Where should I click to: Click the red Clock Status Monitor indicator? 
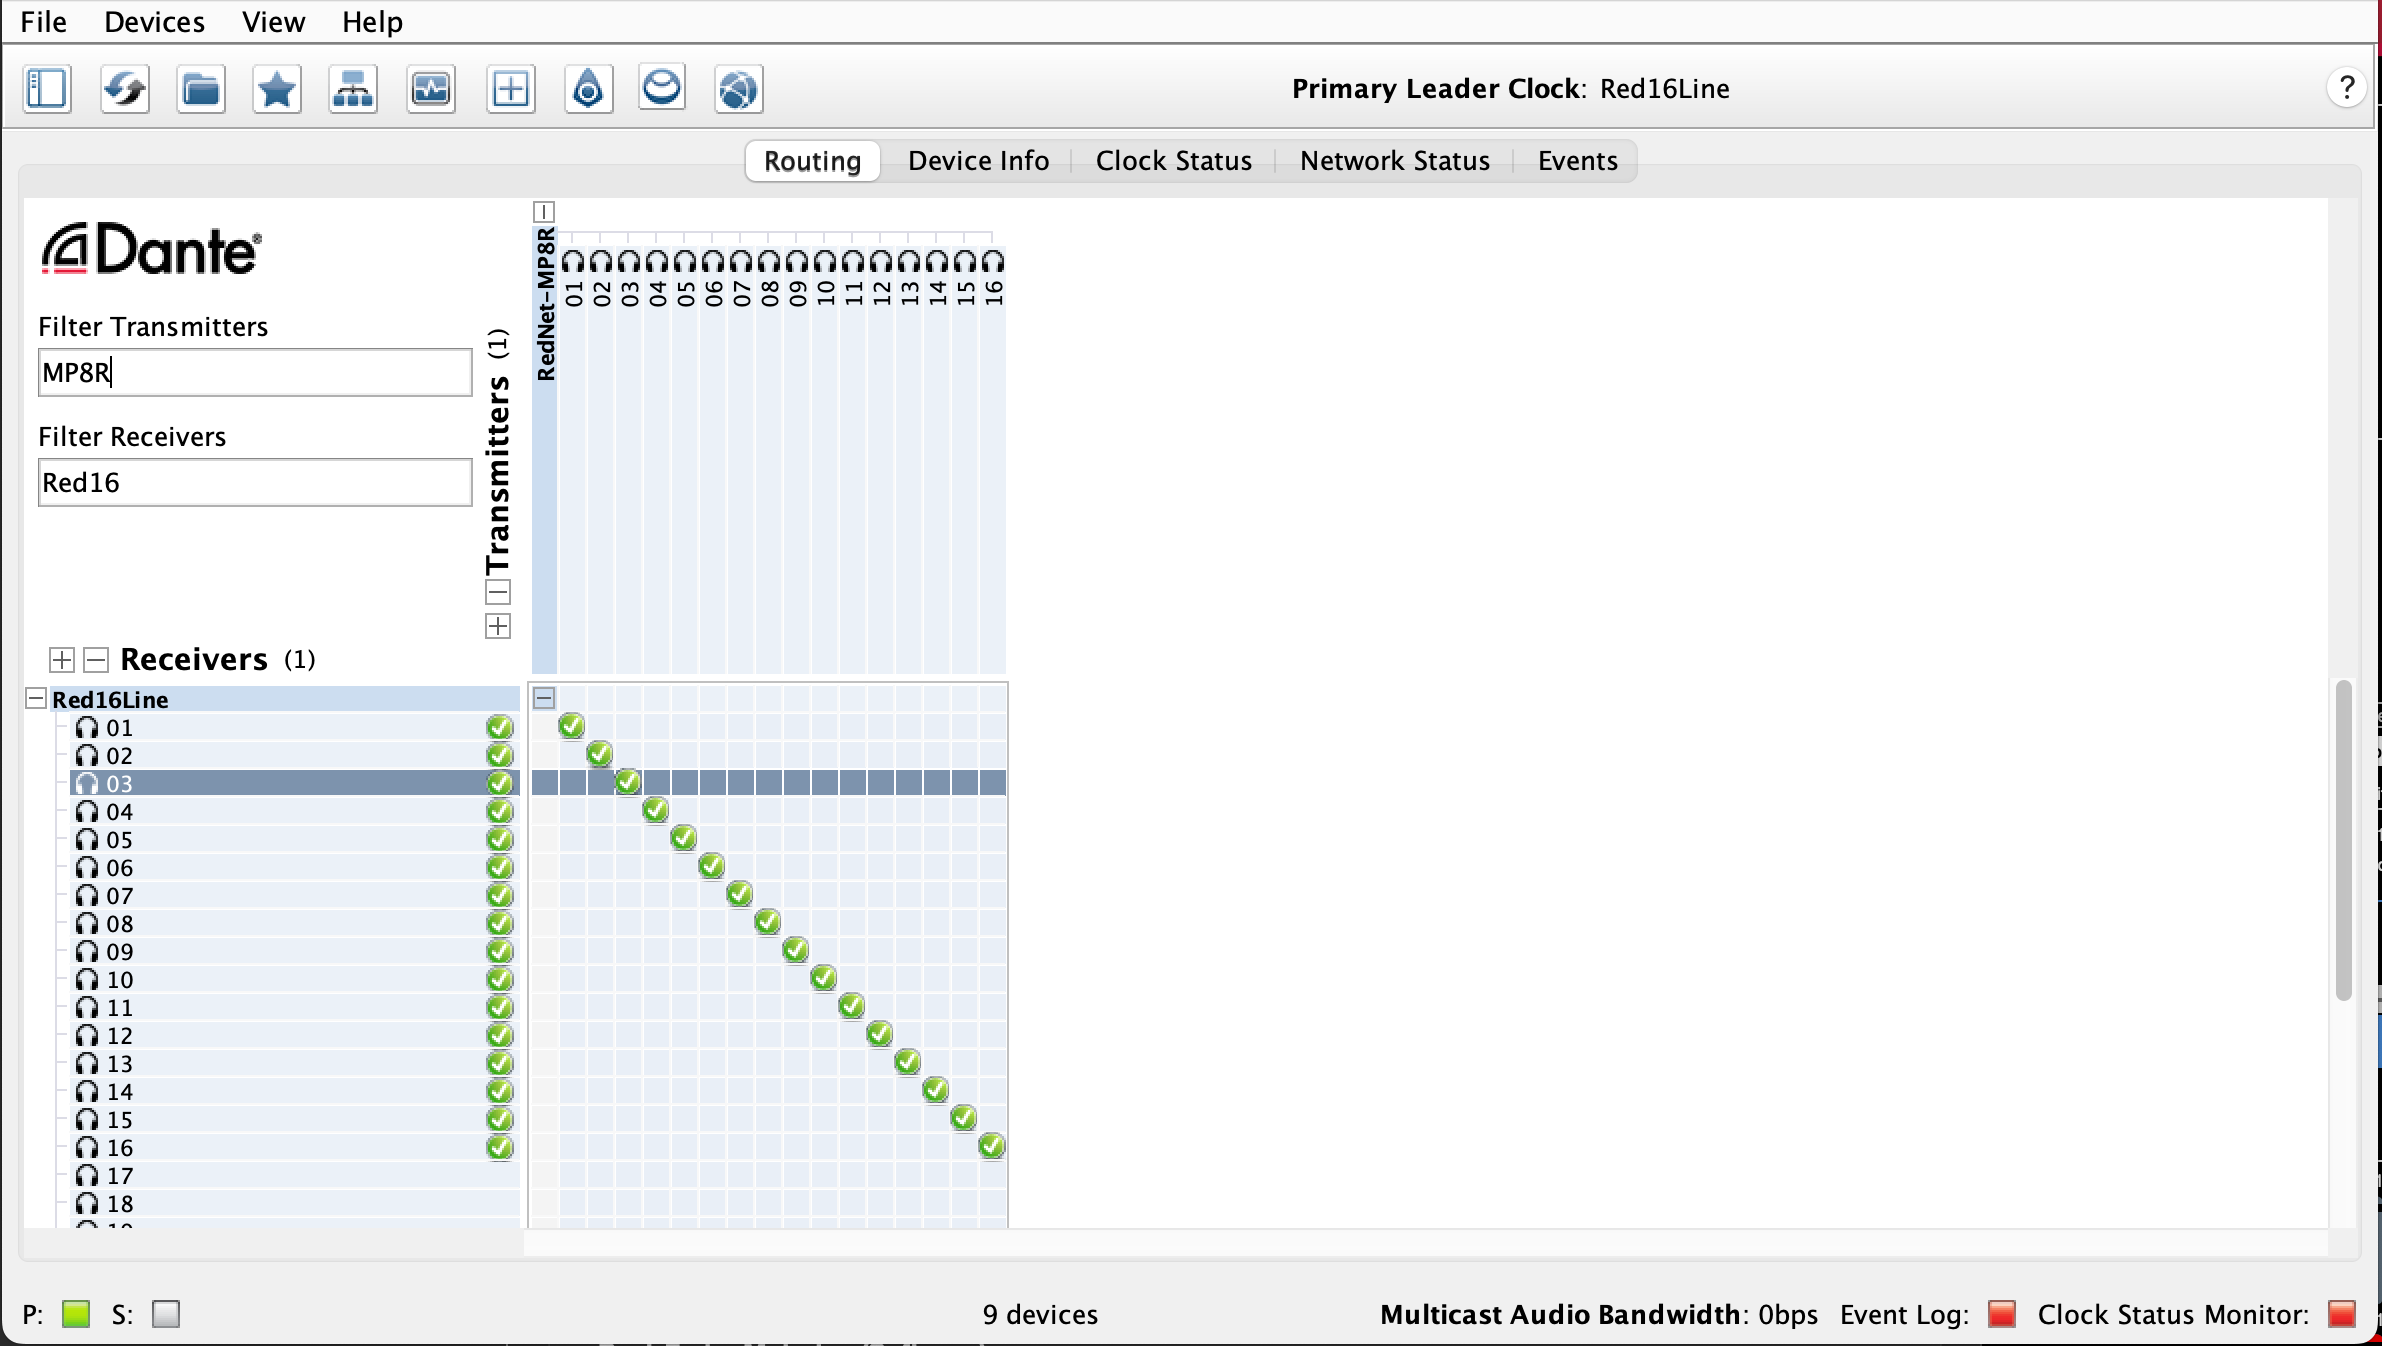coord(2341,1314)
